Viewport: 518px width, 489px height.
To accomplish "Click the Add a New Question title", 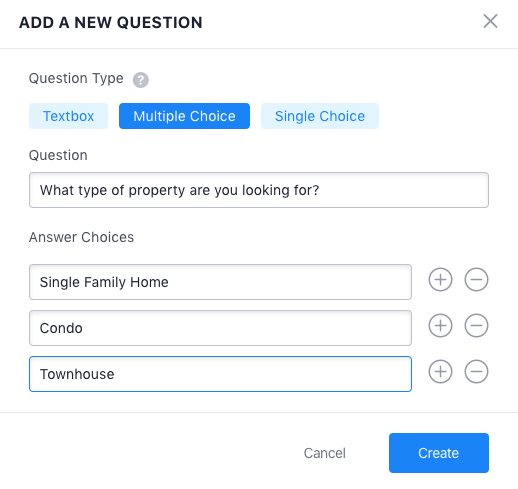I will coord(111,23).
